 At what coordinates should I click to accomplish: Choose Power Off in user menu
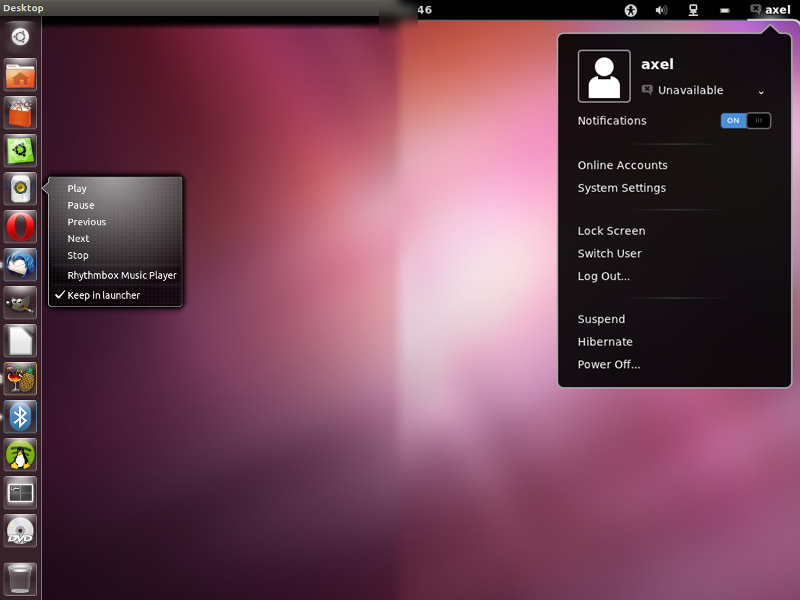(608, 364)
